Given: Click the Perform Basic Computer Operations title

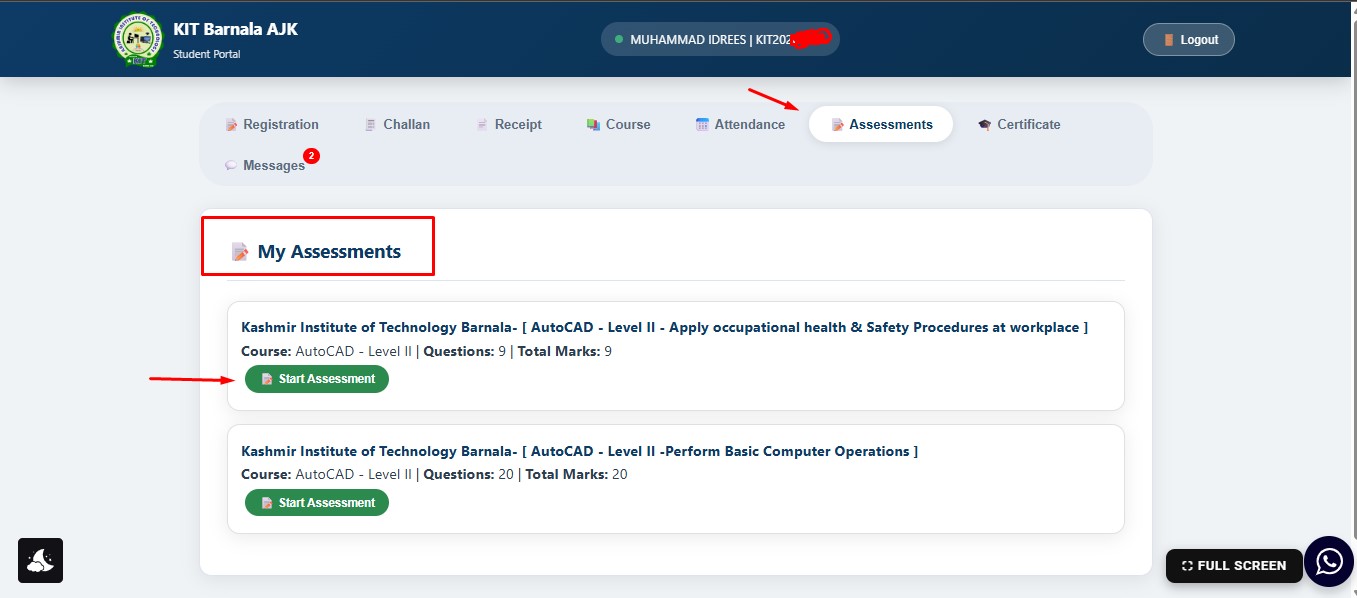Looking at the screenshot, I should tap(579, 451).
